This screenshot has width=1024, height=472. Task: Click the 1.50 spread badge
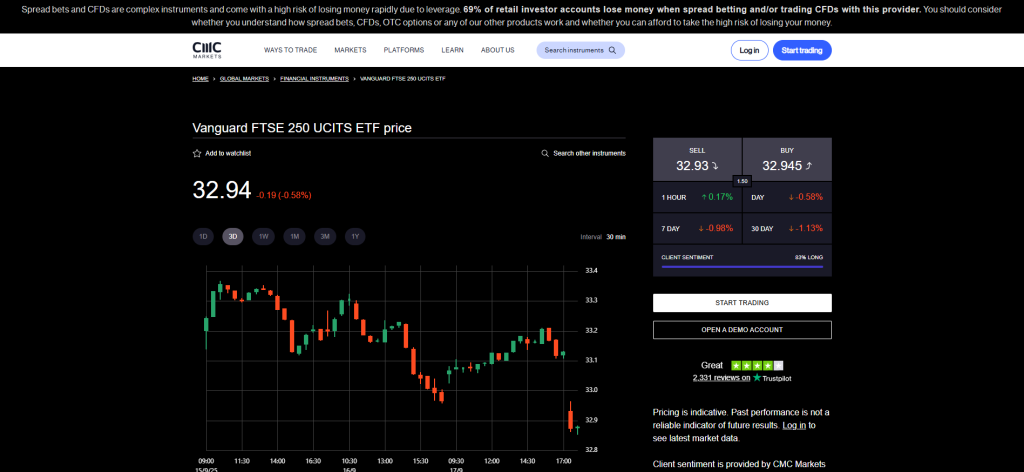[742, 181]
